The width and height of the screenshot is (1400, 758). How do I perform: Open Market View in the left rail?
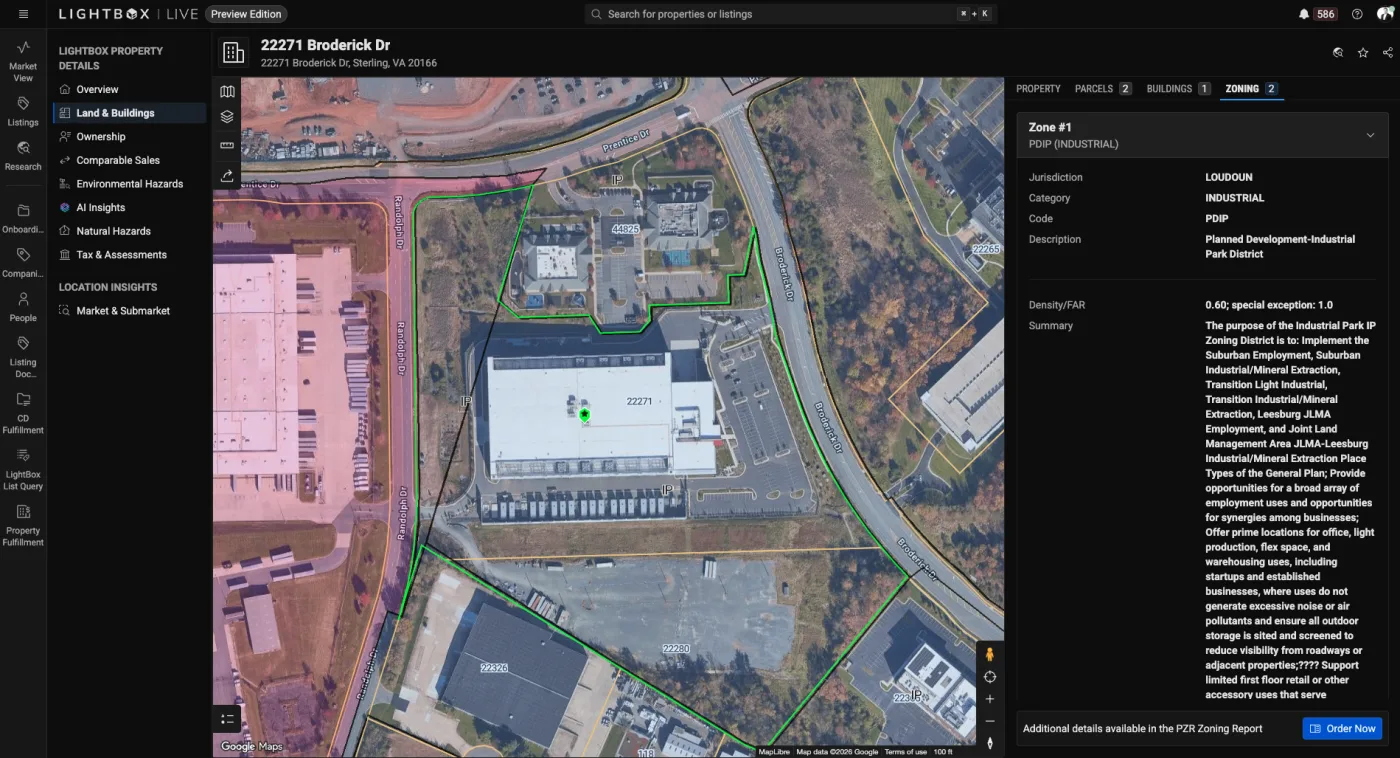23,61
